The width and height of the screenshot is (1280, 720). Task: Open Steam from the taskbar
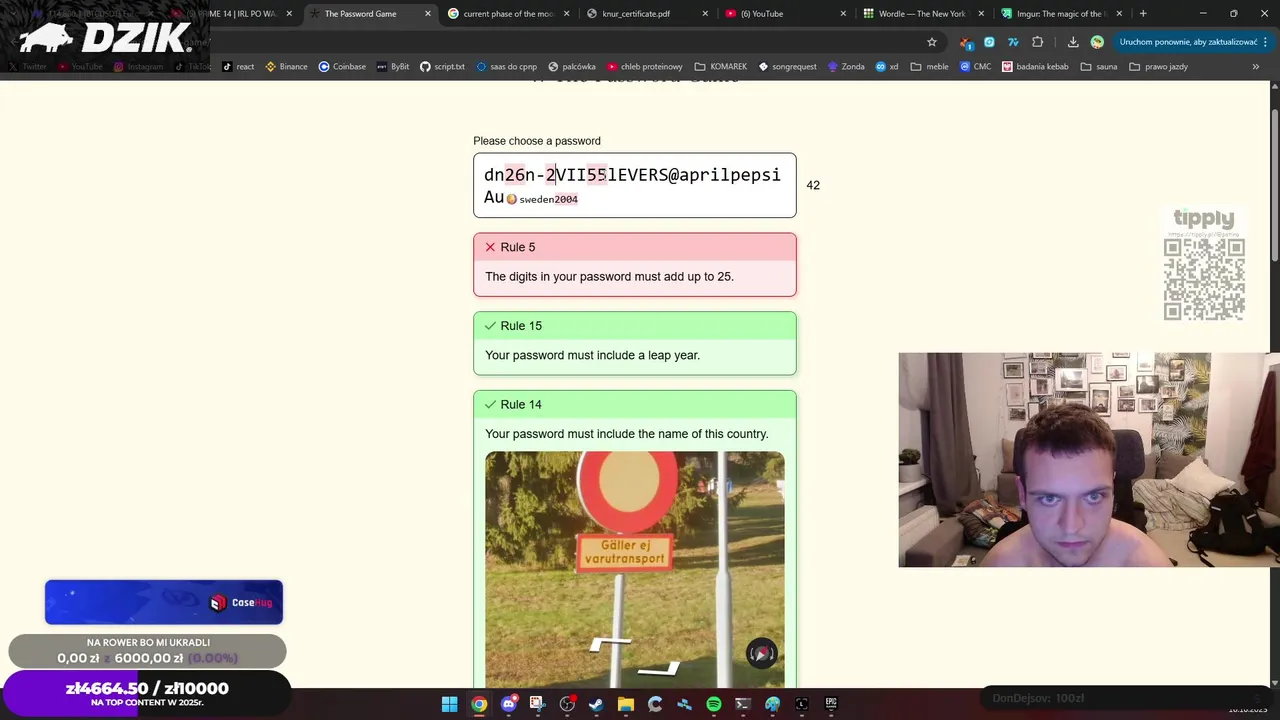tap(596, 704)
